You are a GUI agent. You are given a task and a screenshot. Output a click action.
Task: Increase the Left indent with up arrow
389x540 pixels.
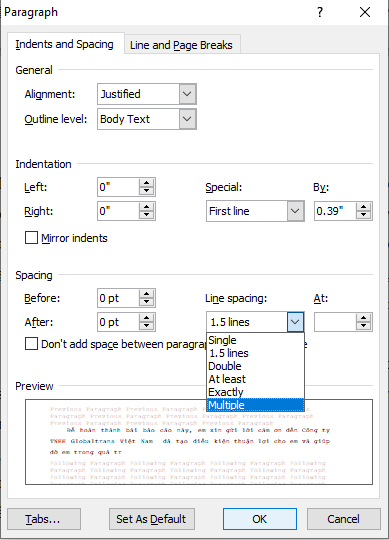(x=146, y=183)
